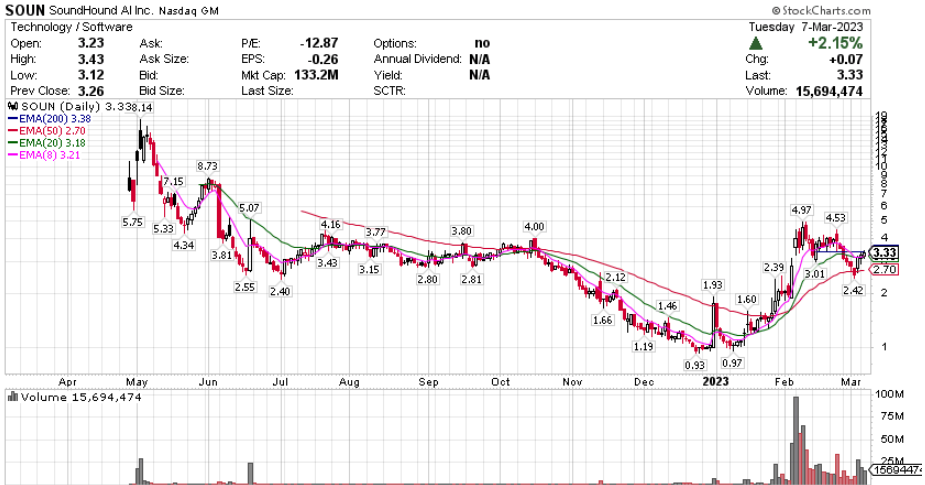Click the 3.80 price label
925x485 pixels.
461,231
